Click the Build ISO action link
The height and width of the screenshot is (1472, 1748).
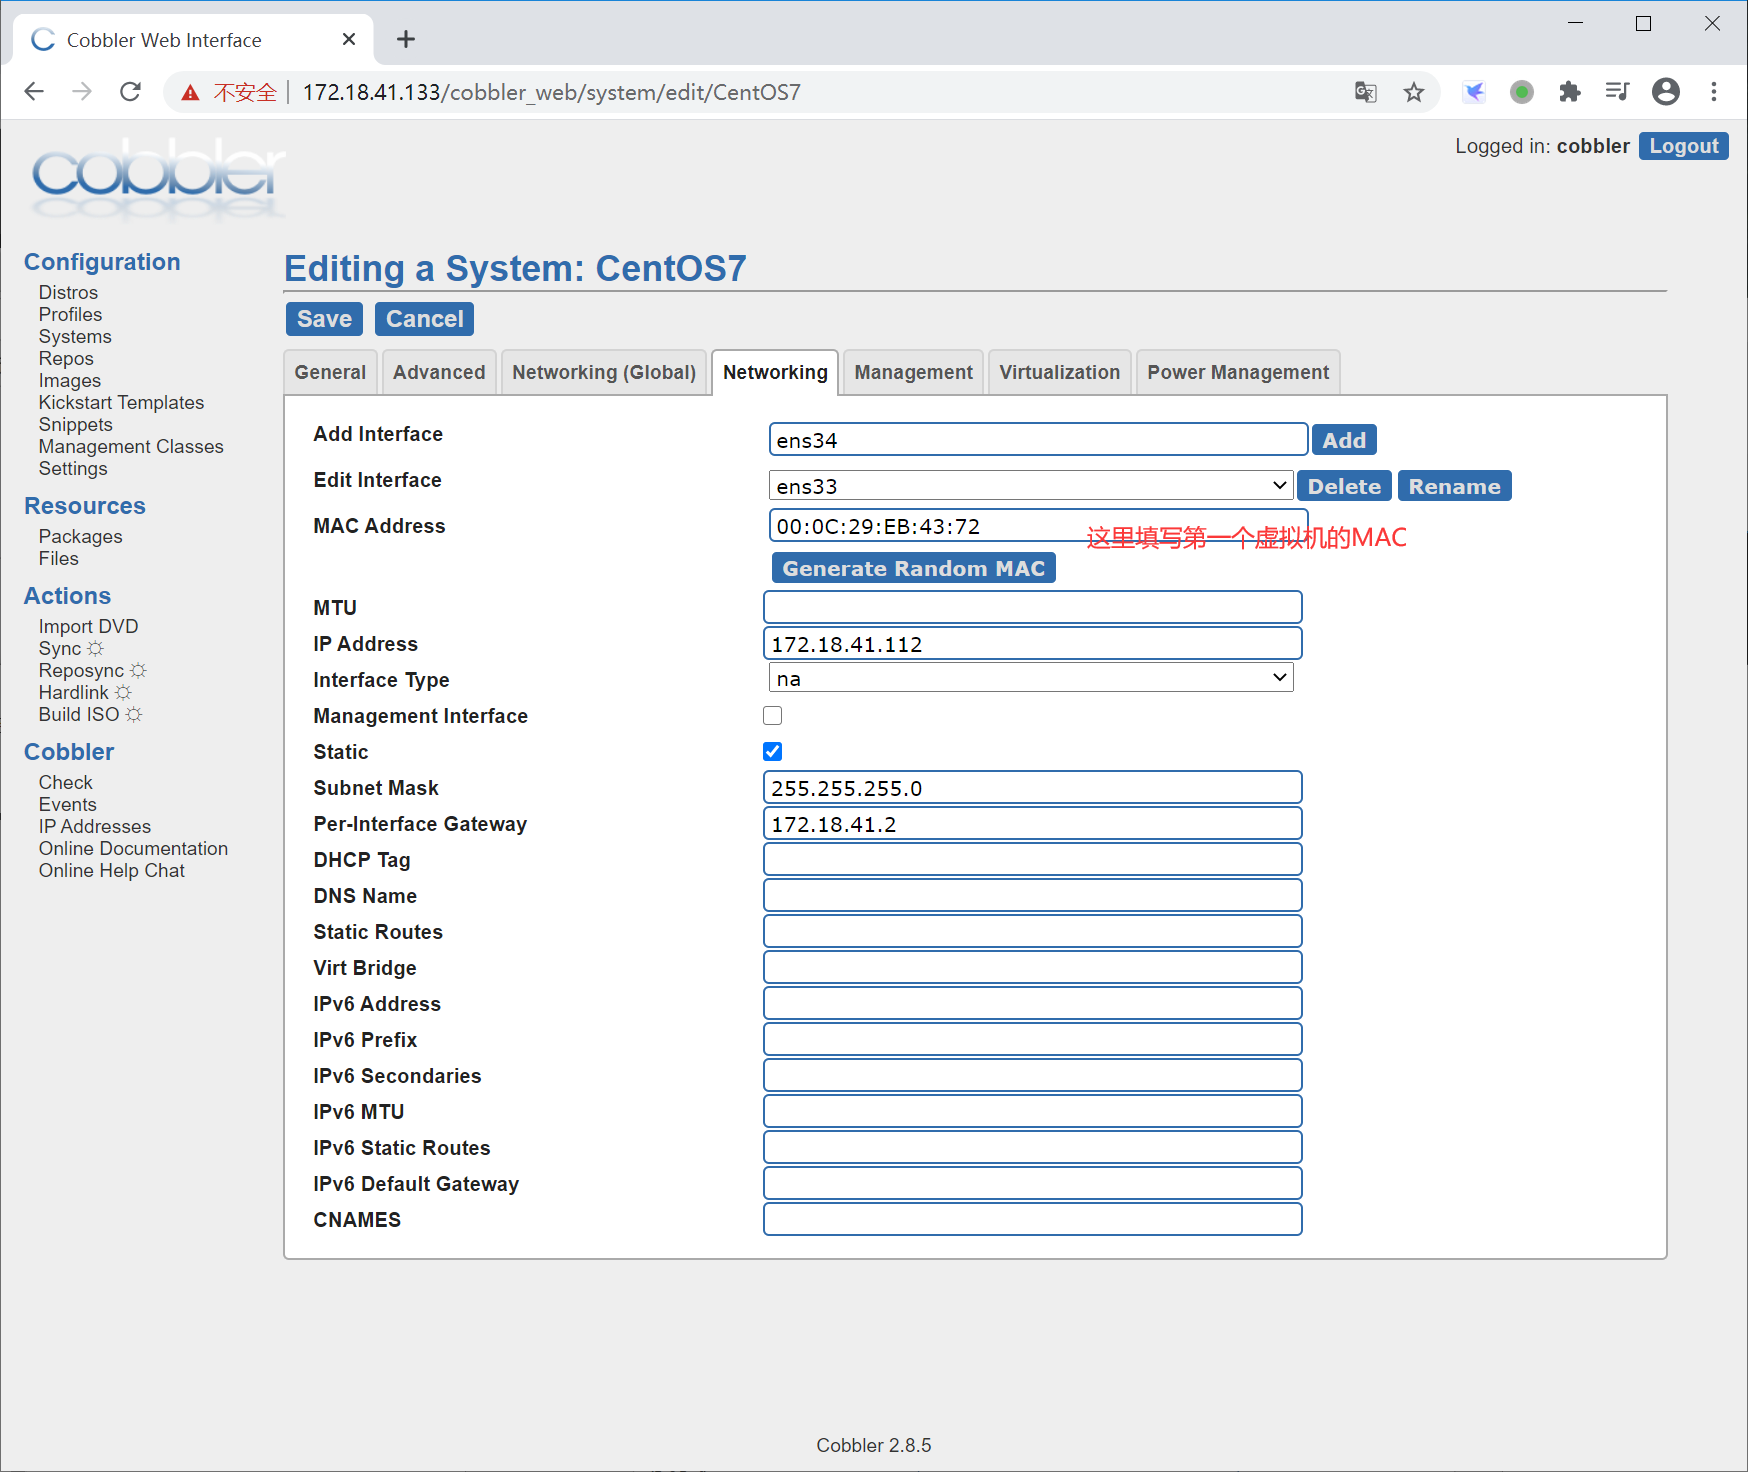pos(79,714)
